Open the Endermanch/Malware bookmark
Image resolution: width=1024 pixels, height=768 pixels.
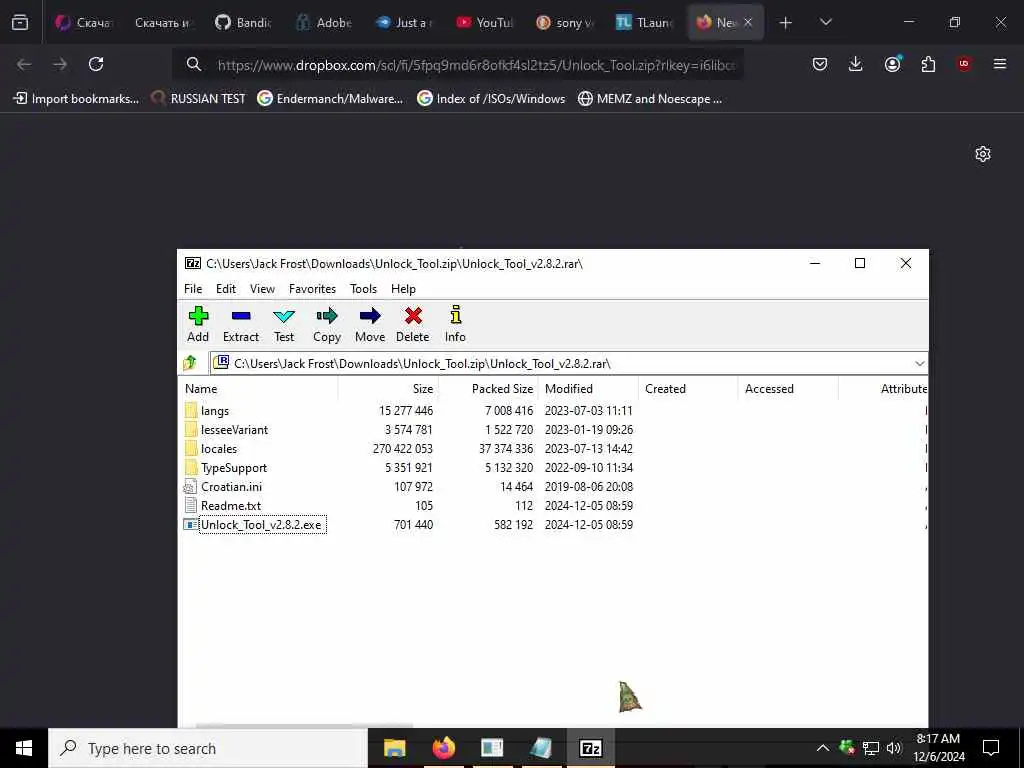pos(330,99)
